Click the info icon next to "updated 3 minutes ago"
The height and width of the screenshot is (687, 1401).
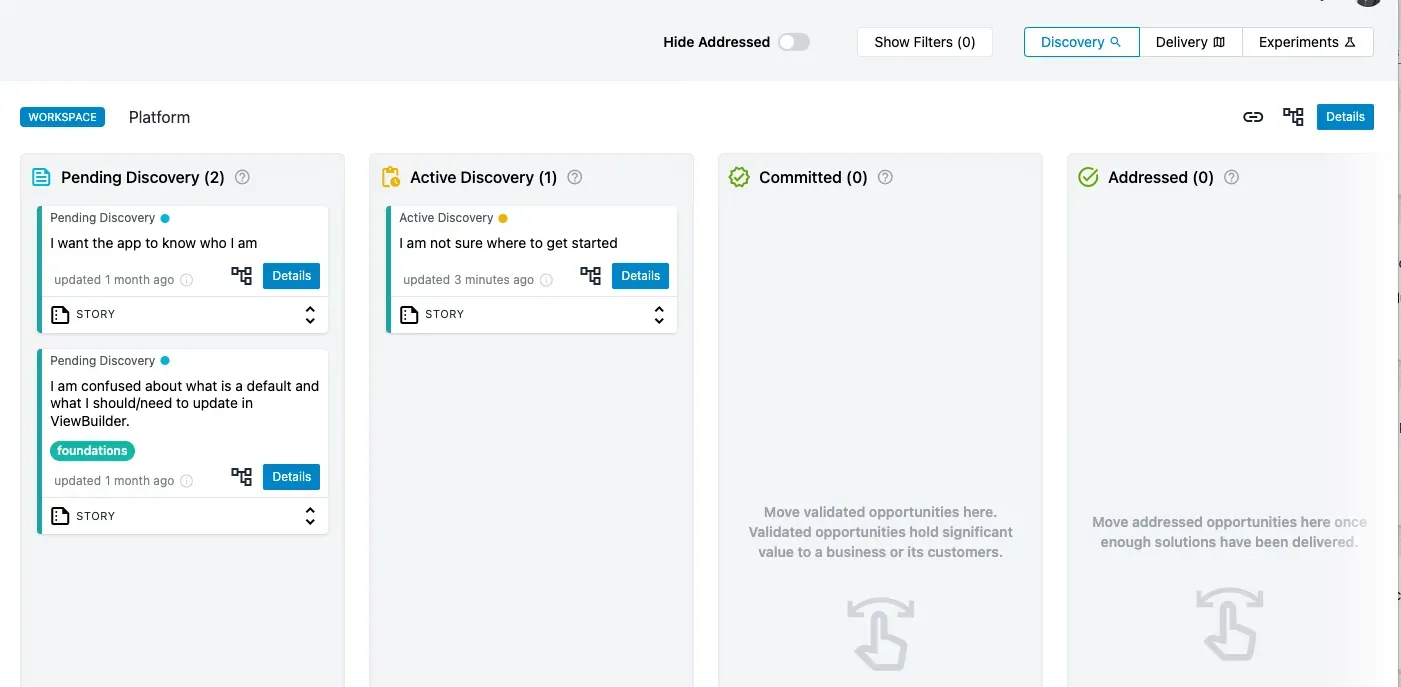(x=546, y=280)
